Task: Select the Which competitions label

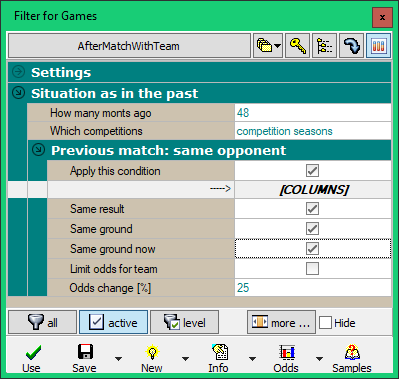Action: tap(96, 131)
